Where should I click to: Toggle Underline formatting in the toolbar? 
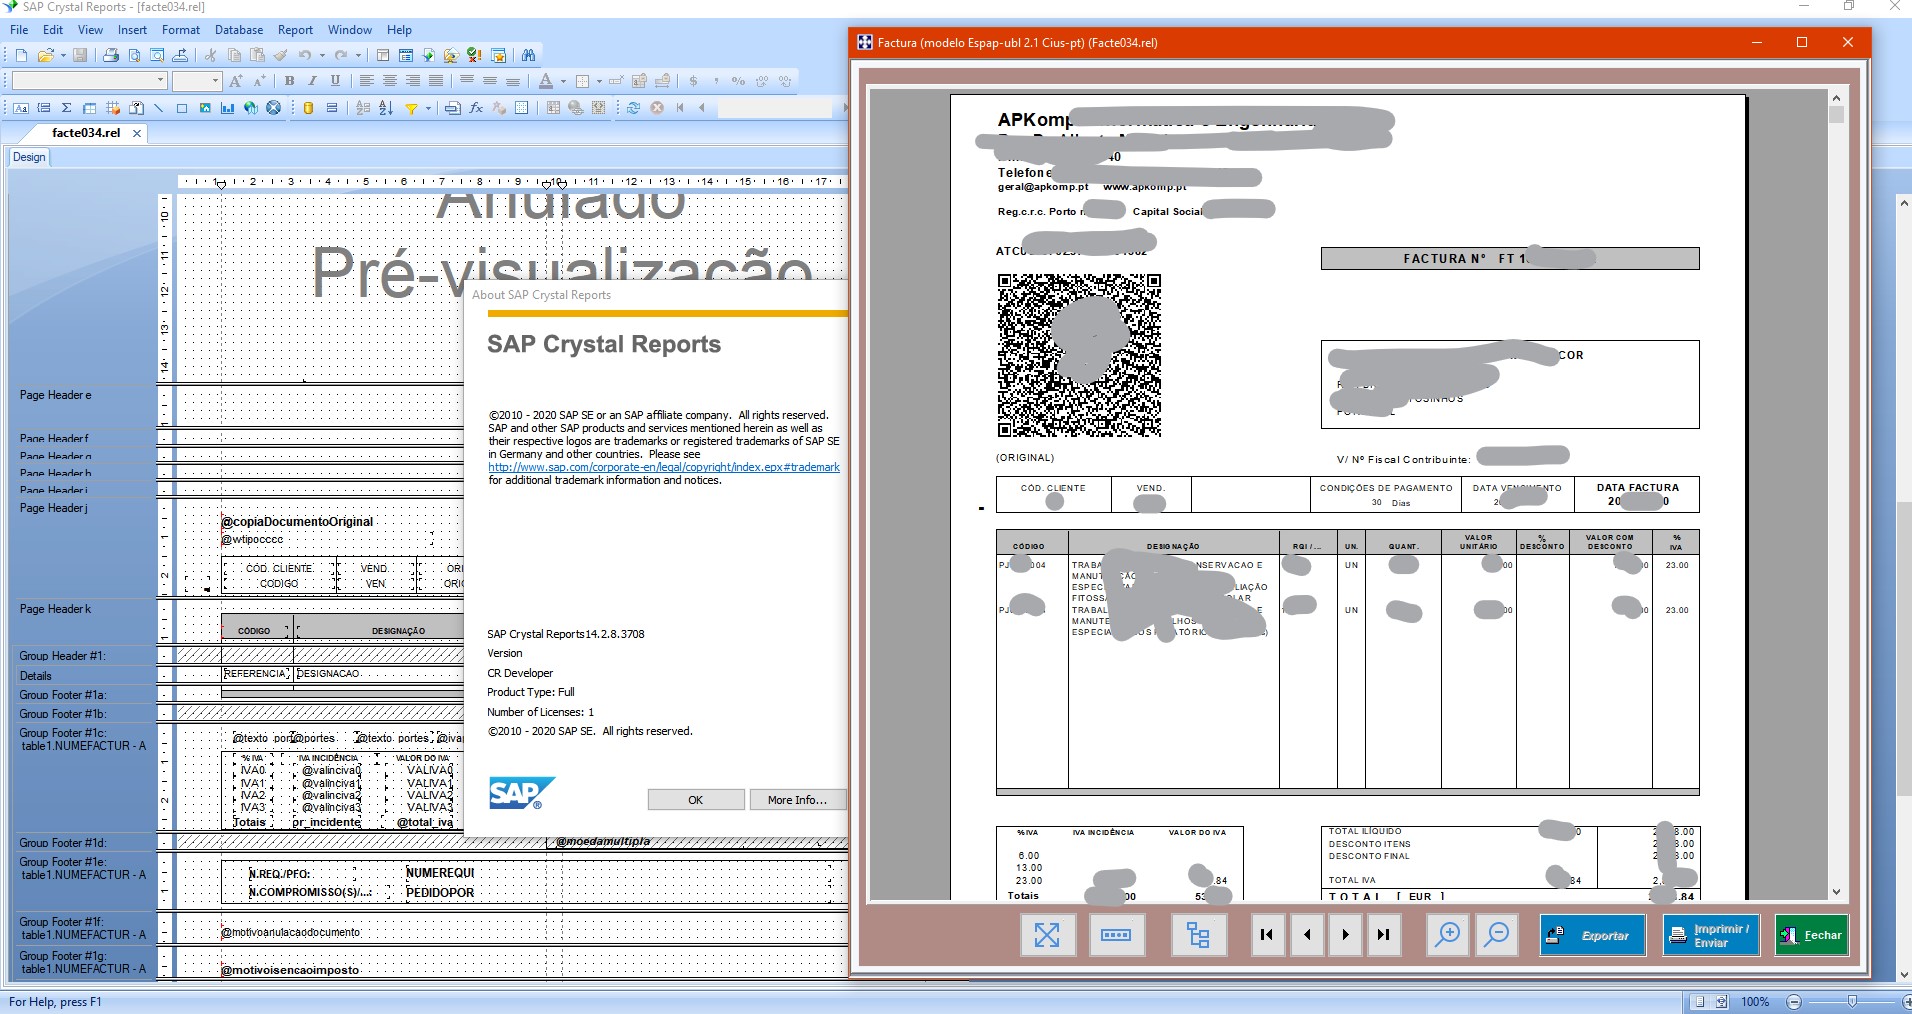[335, 81]
